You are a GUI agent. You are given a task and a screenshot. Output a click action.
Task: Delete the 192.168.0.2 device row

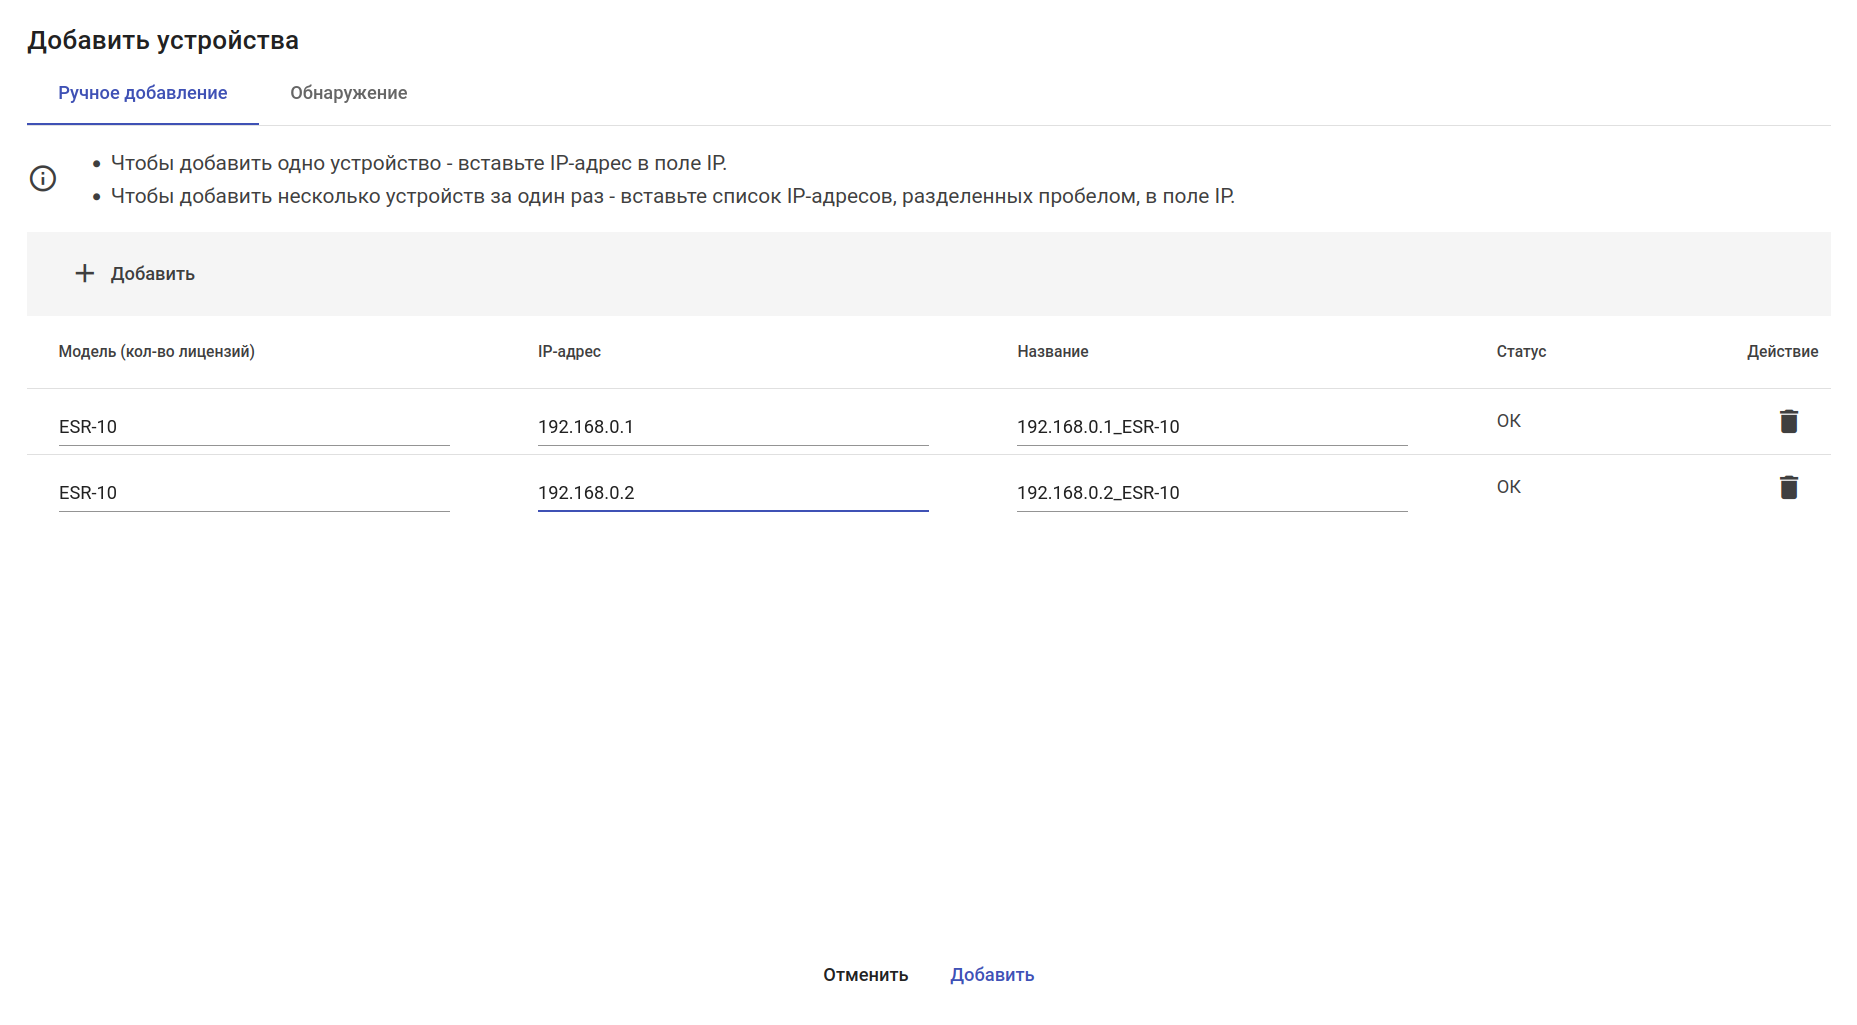click(1788, 487)
